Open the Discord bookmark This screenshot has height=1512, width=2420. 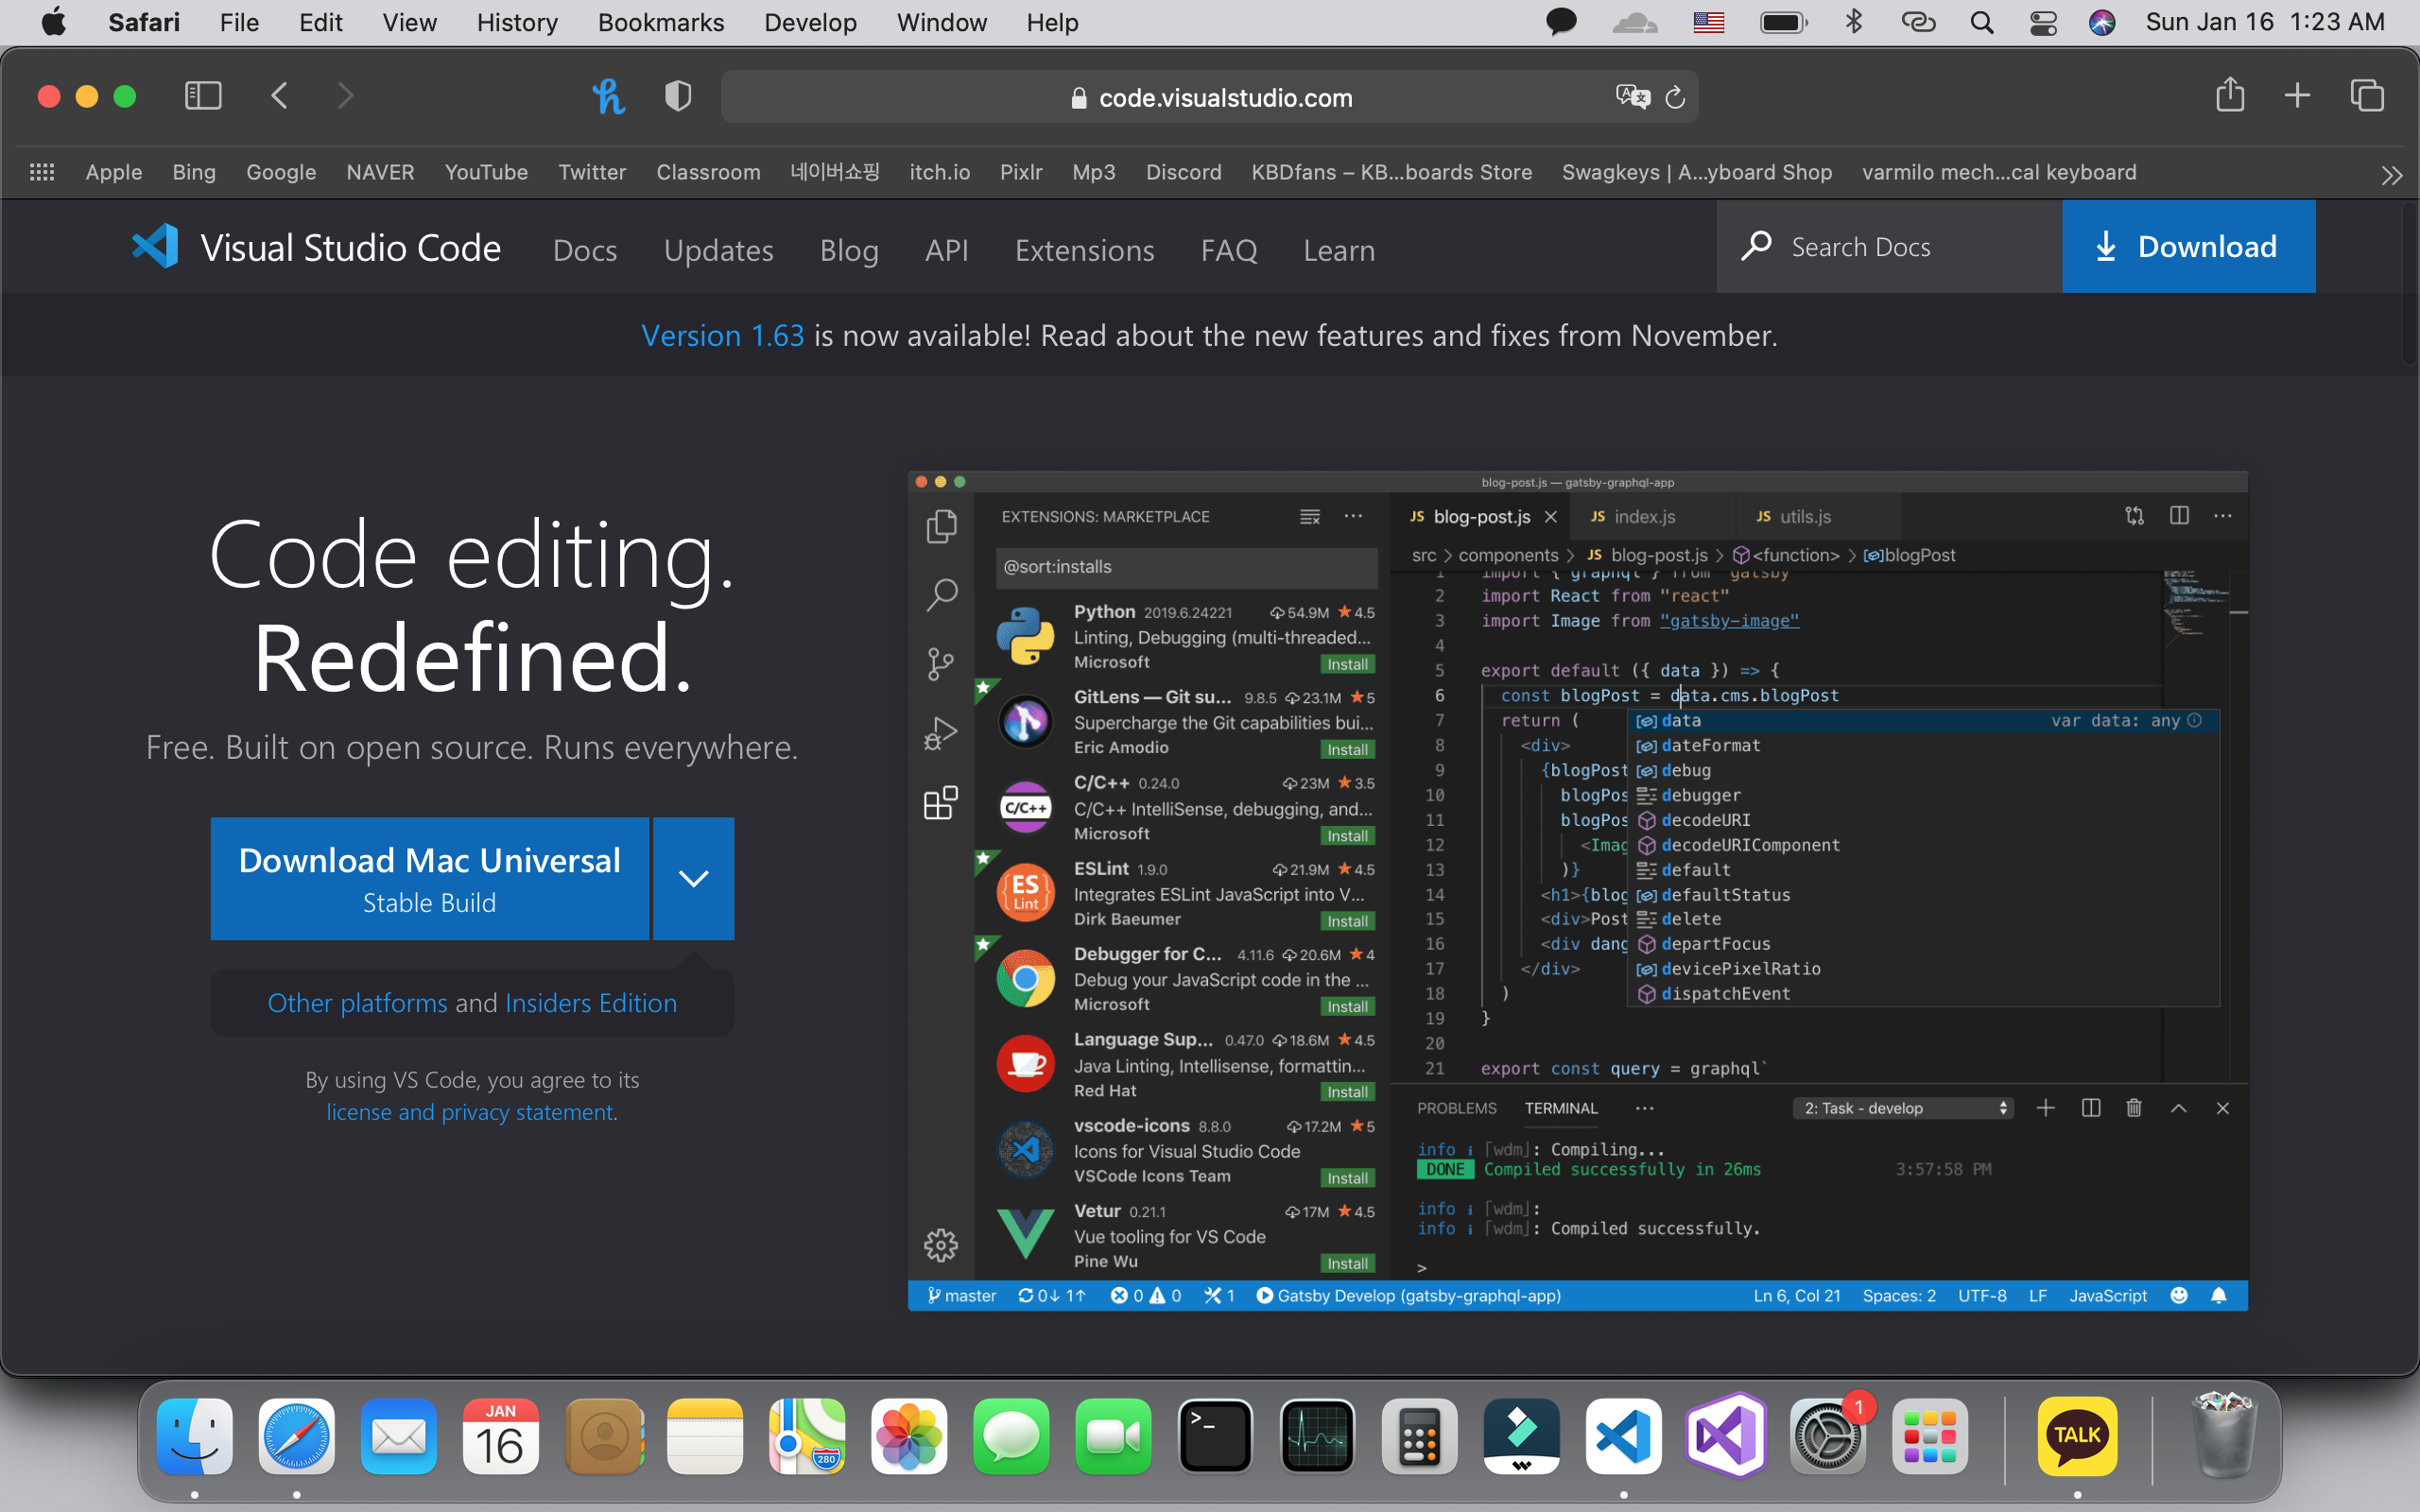coord(1183,172)
